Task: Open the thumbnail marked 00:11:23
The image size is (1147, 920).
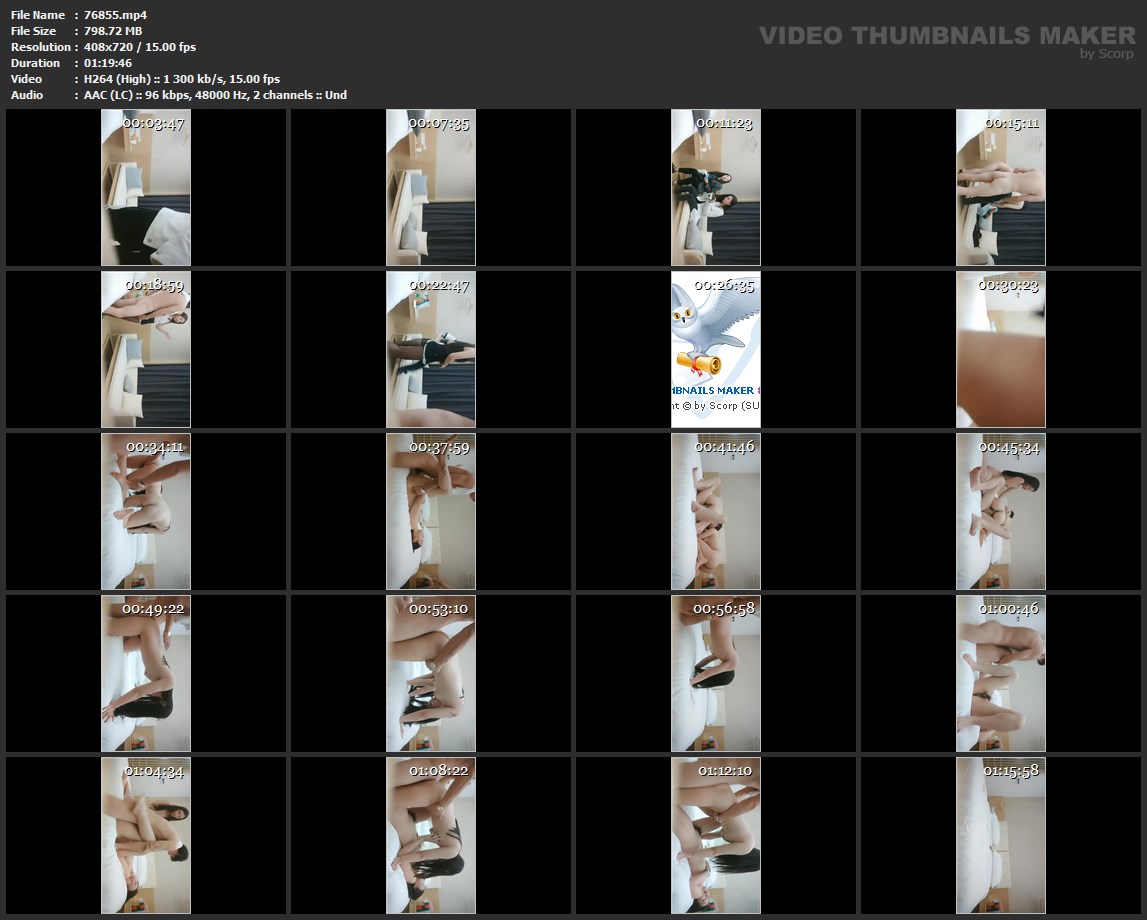Action: [716, 187]
